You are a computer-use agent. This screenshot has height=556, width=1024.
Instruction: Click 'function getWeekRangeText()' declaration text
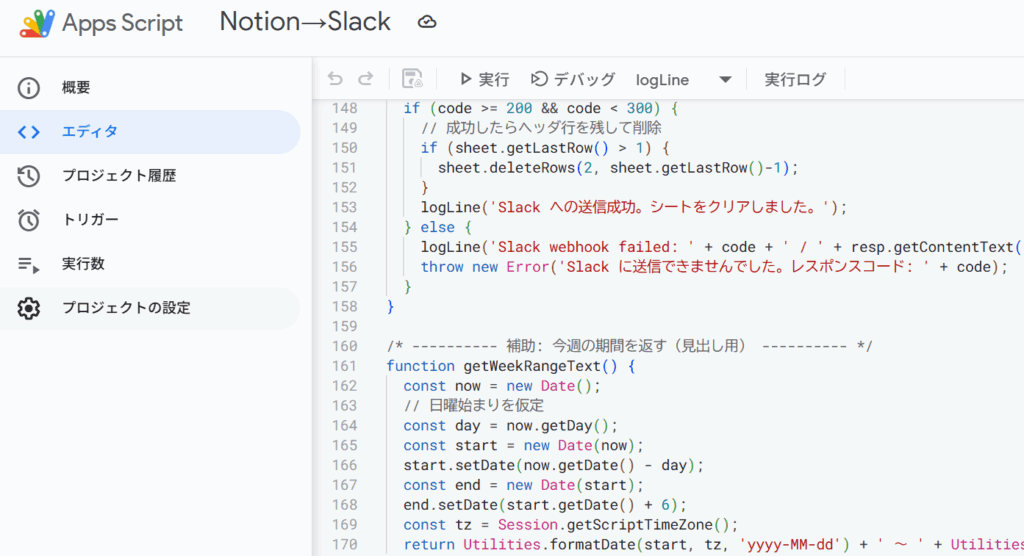(510, 366)
